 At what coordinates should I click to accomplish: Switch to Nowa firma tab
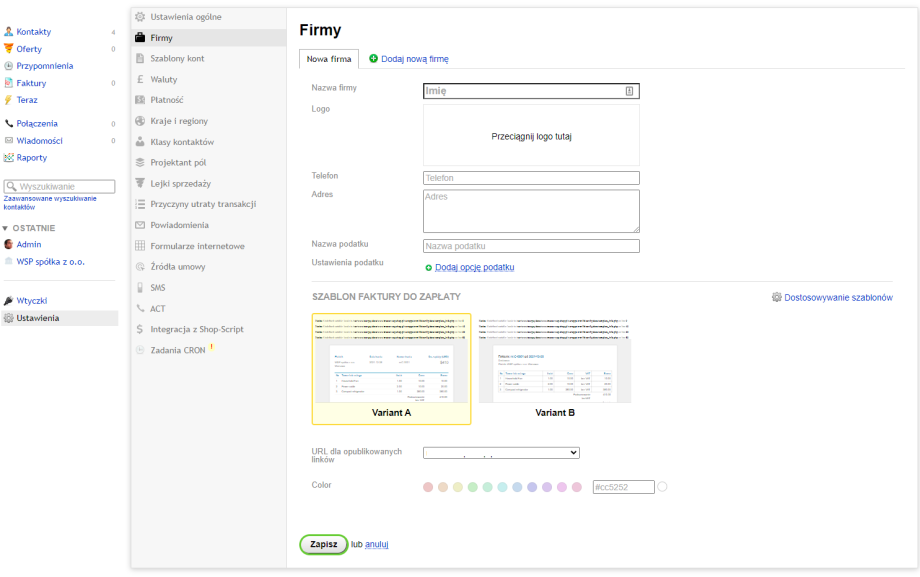pyautogui.click(x=329, y=59)
